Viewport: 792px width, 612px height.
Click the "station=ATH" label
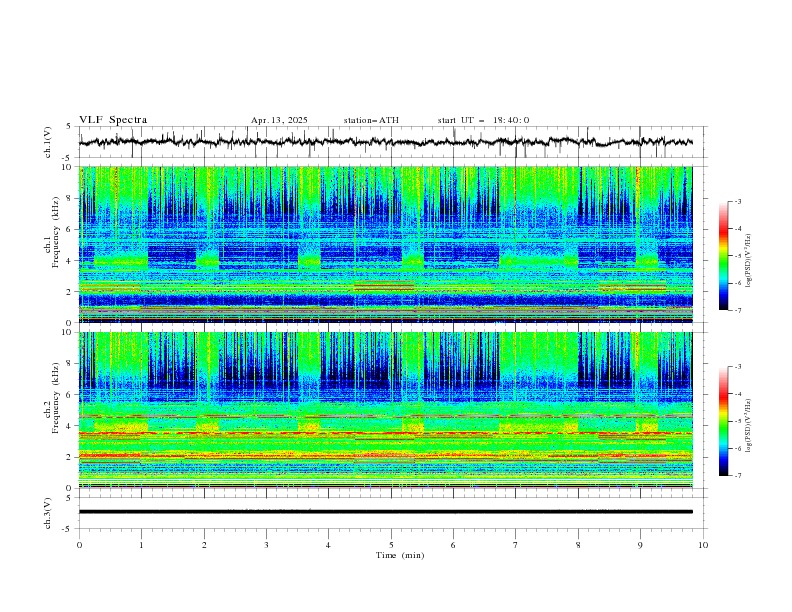[371, 120]
